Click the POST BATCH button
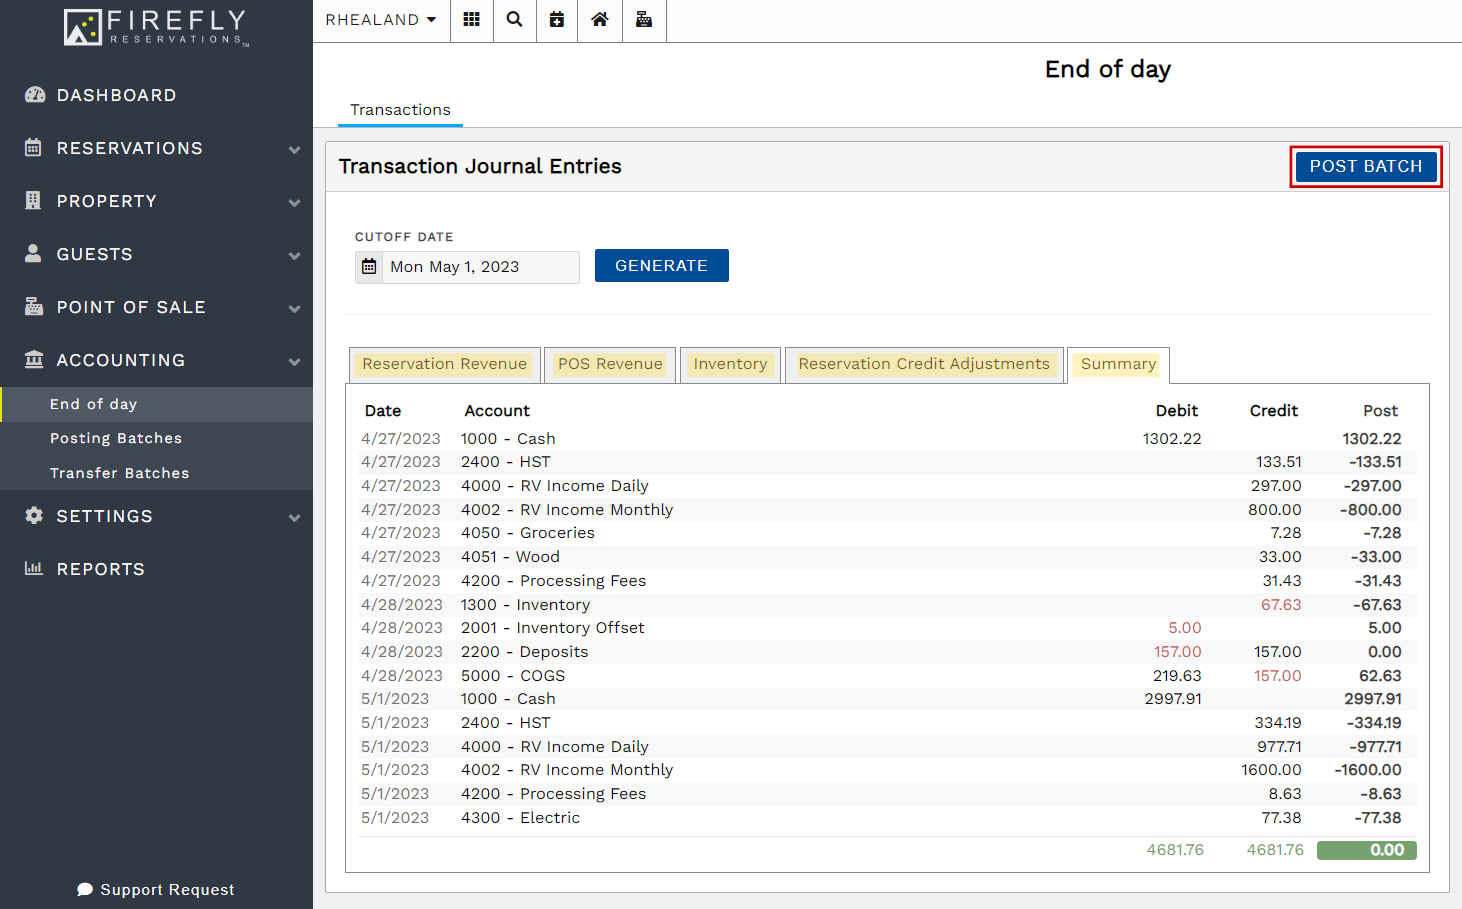Screen dimensions: 1462x909 (x=1366, y=166)
